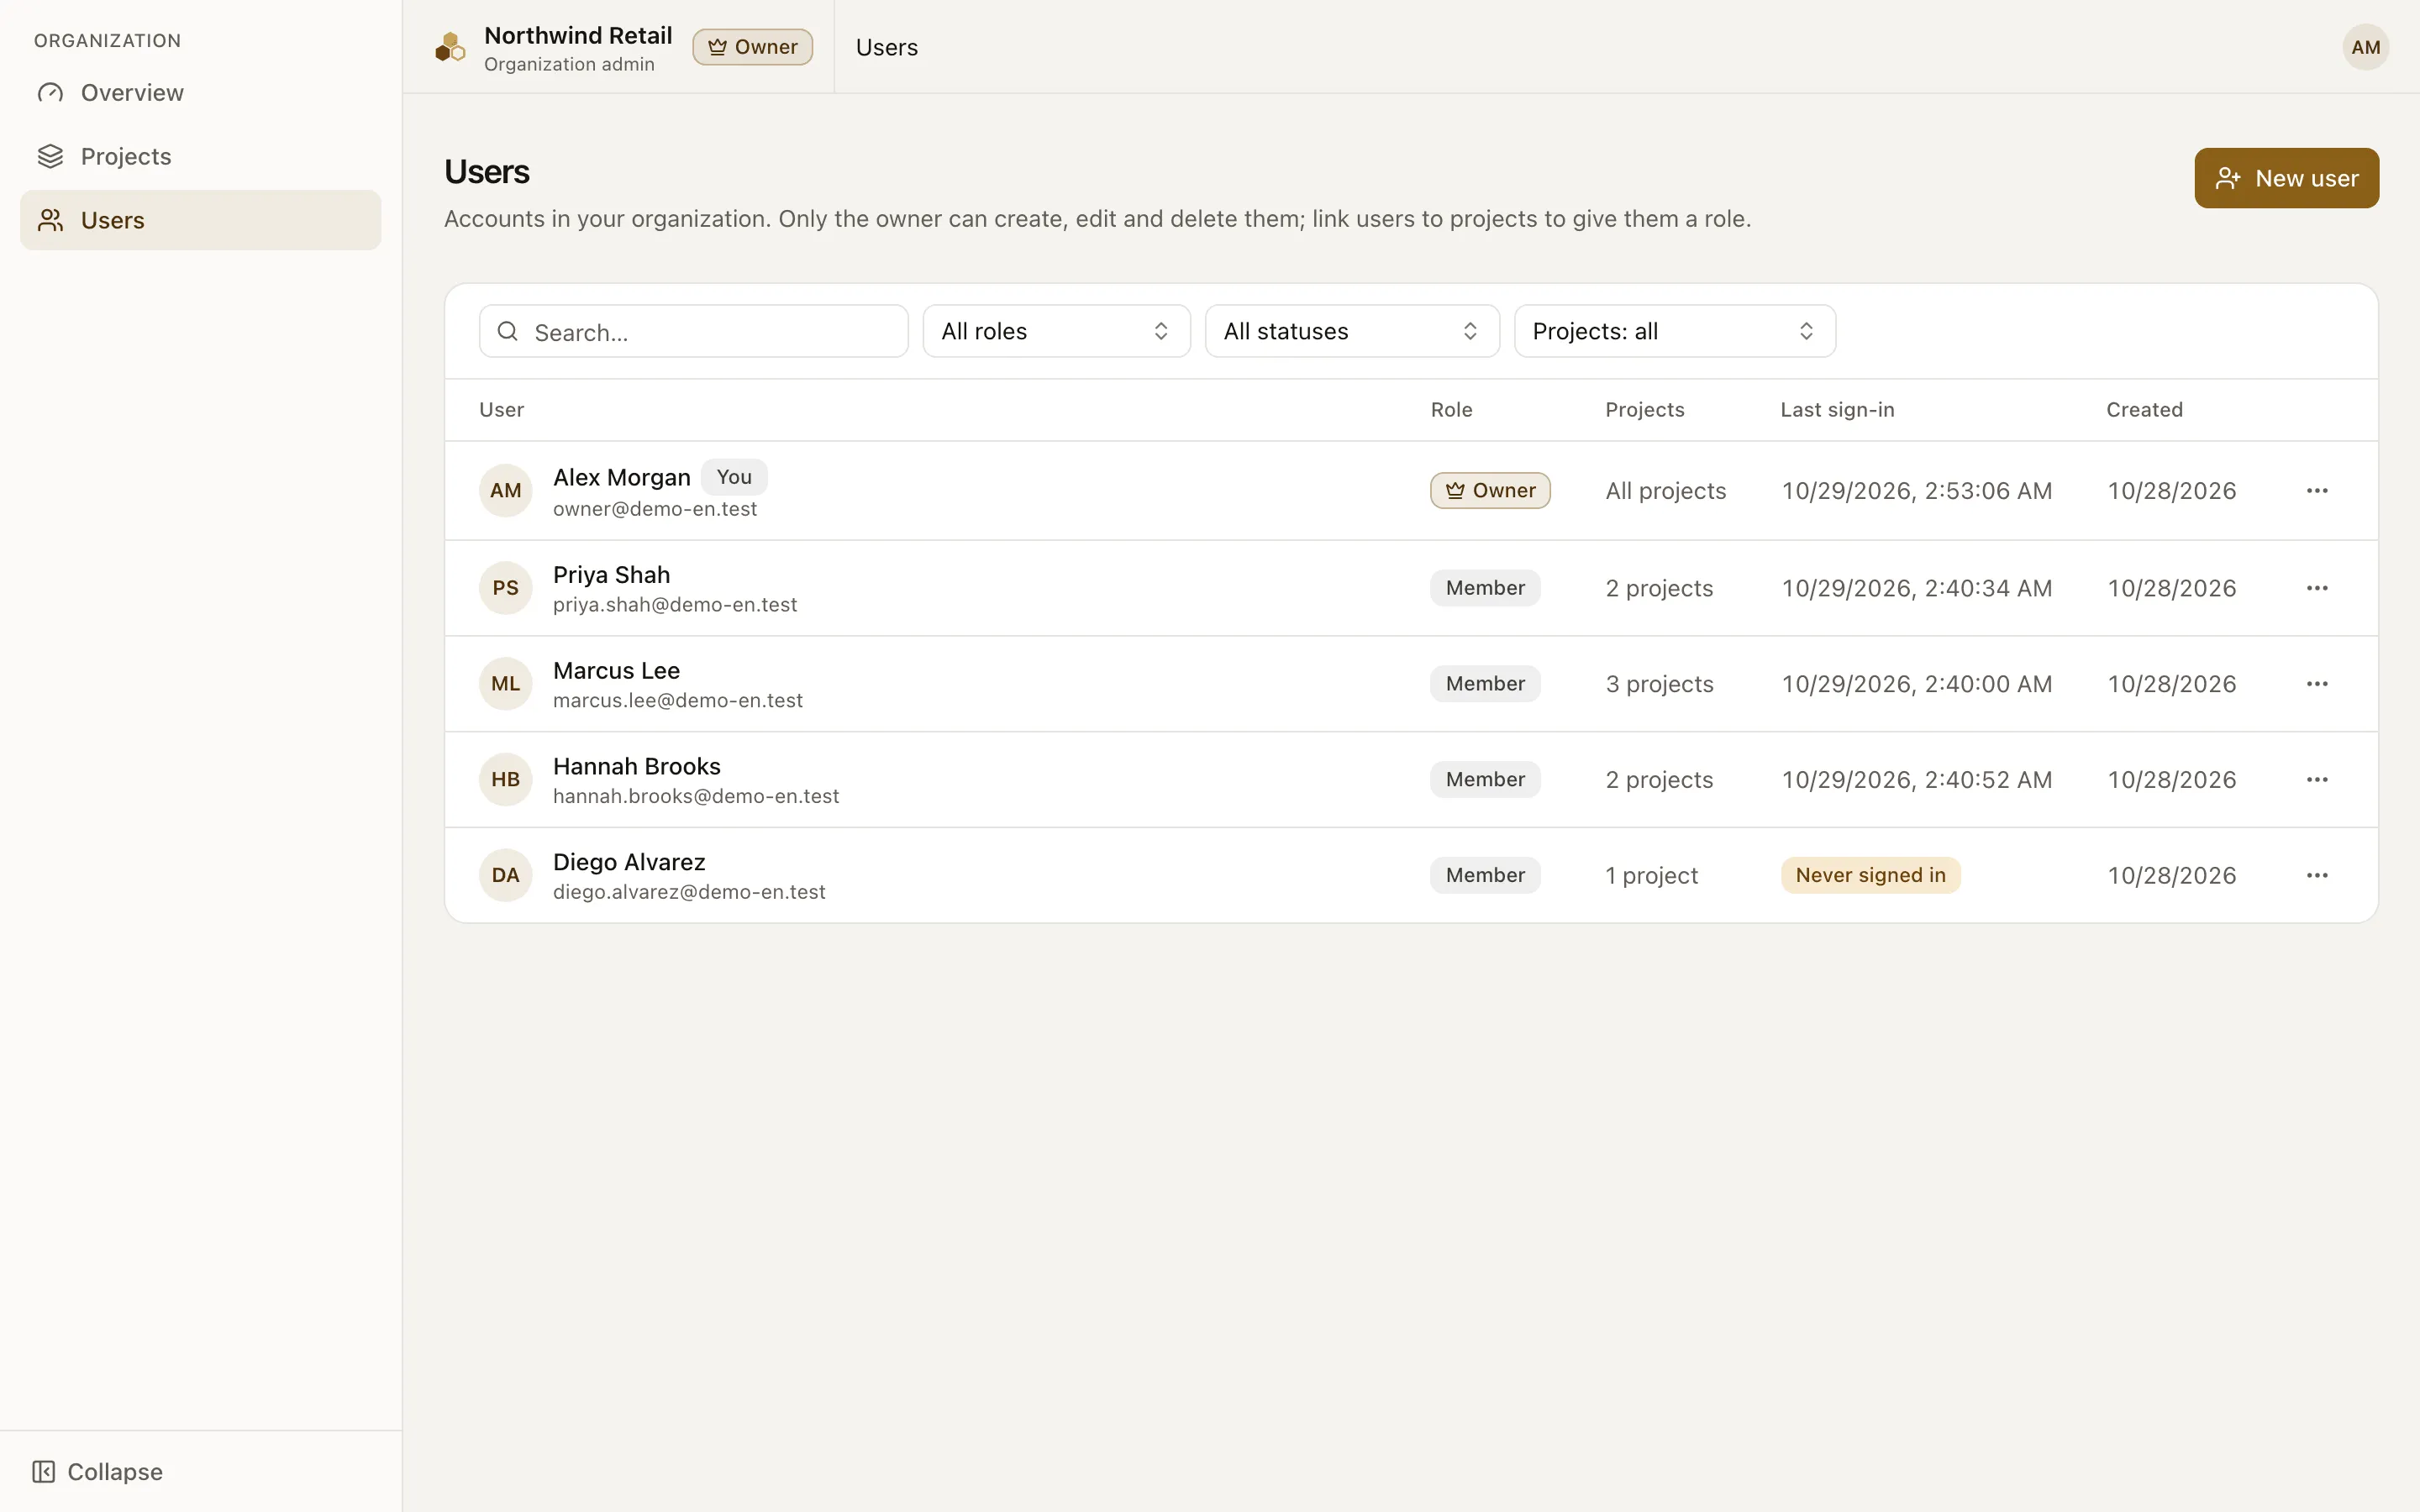
Task: Click Marcus Lee's 3 projects cell
Action: click(1659, 684)
